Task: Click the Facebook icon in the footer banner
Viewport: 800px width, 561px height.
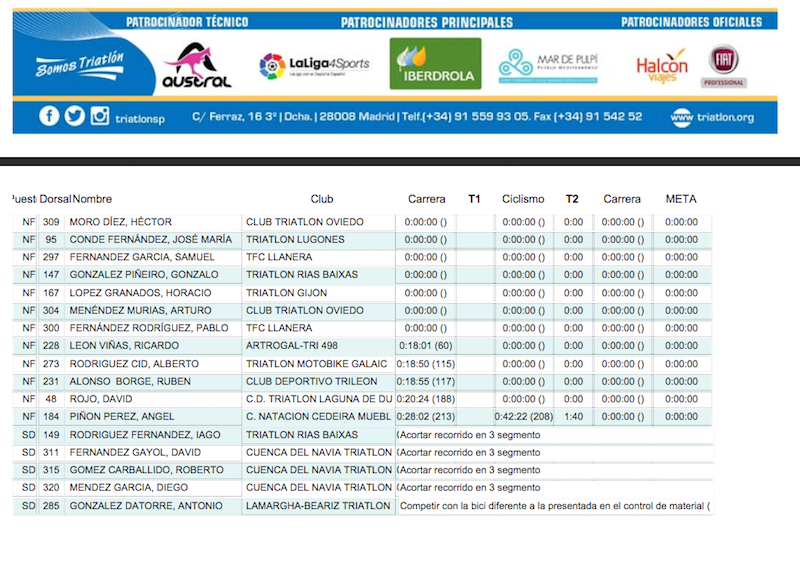Action: point(49,116)
